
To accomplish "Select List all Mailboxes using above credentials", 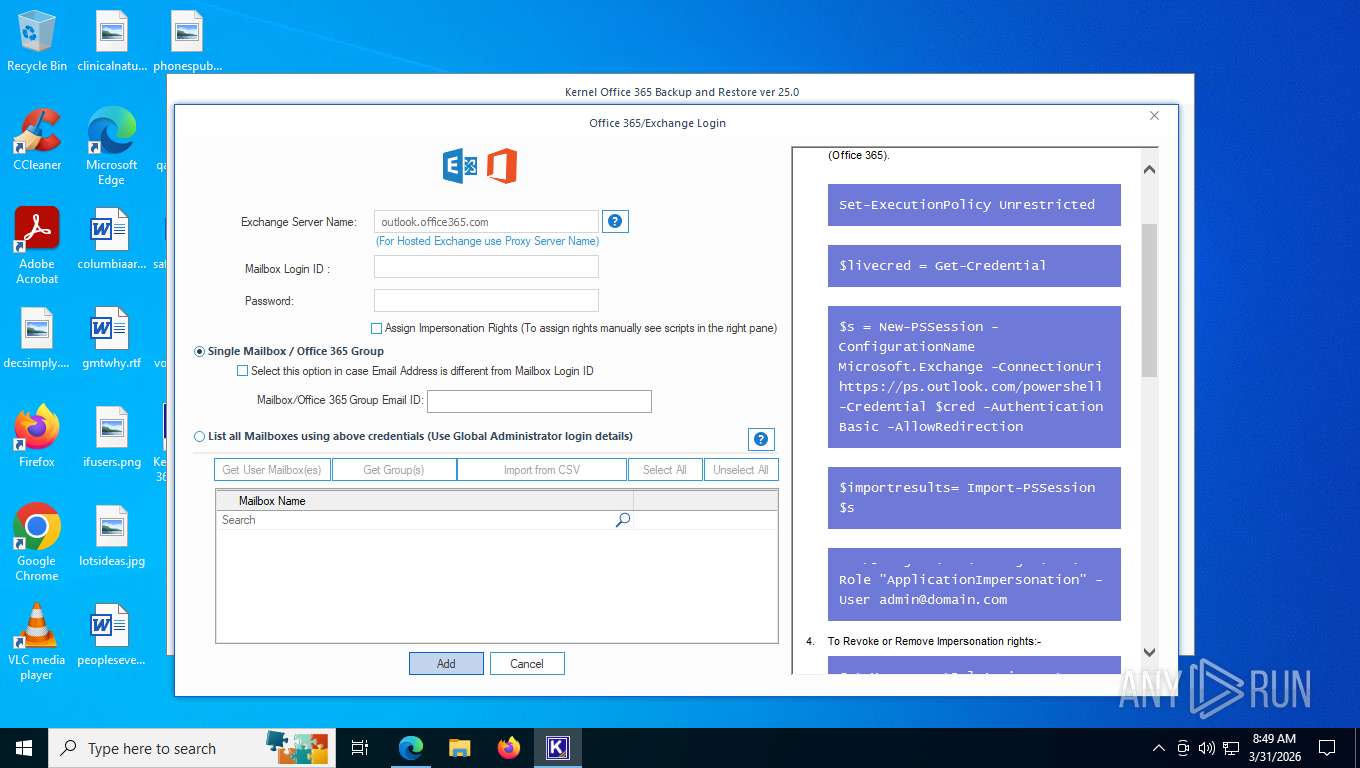I will point(199,436).
